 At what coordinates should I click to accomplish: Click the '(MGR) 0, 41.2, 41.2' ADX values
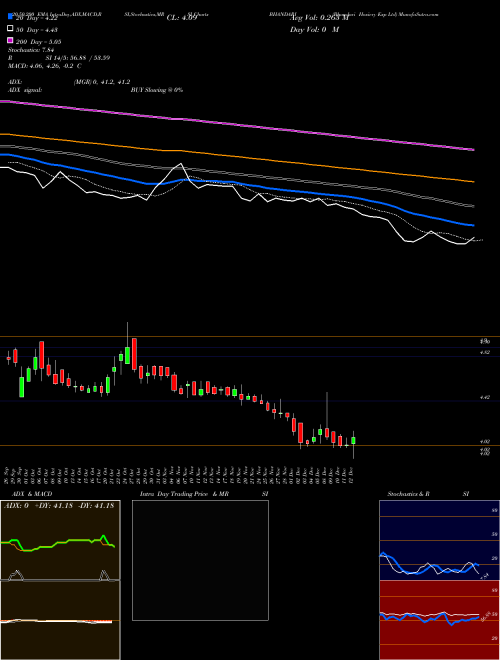tap(102, 82)
